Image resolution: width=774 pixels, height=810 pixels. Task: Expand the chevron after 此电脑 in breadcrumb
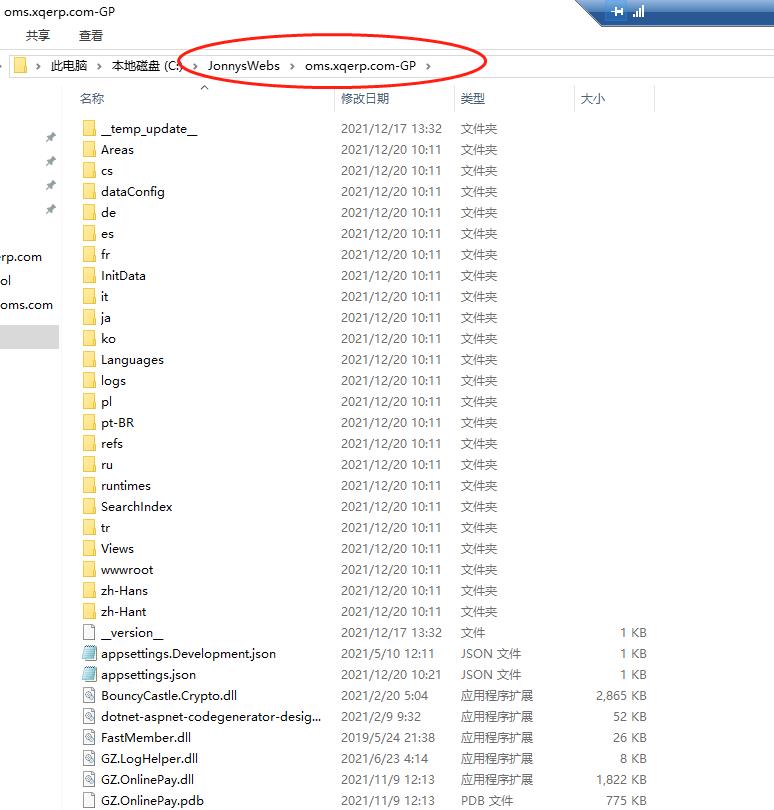(x=99, y=66)
